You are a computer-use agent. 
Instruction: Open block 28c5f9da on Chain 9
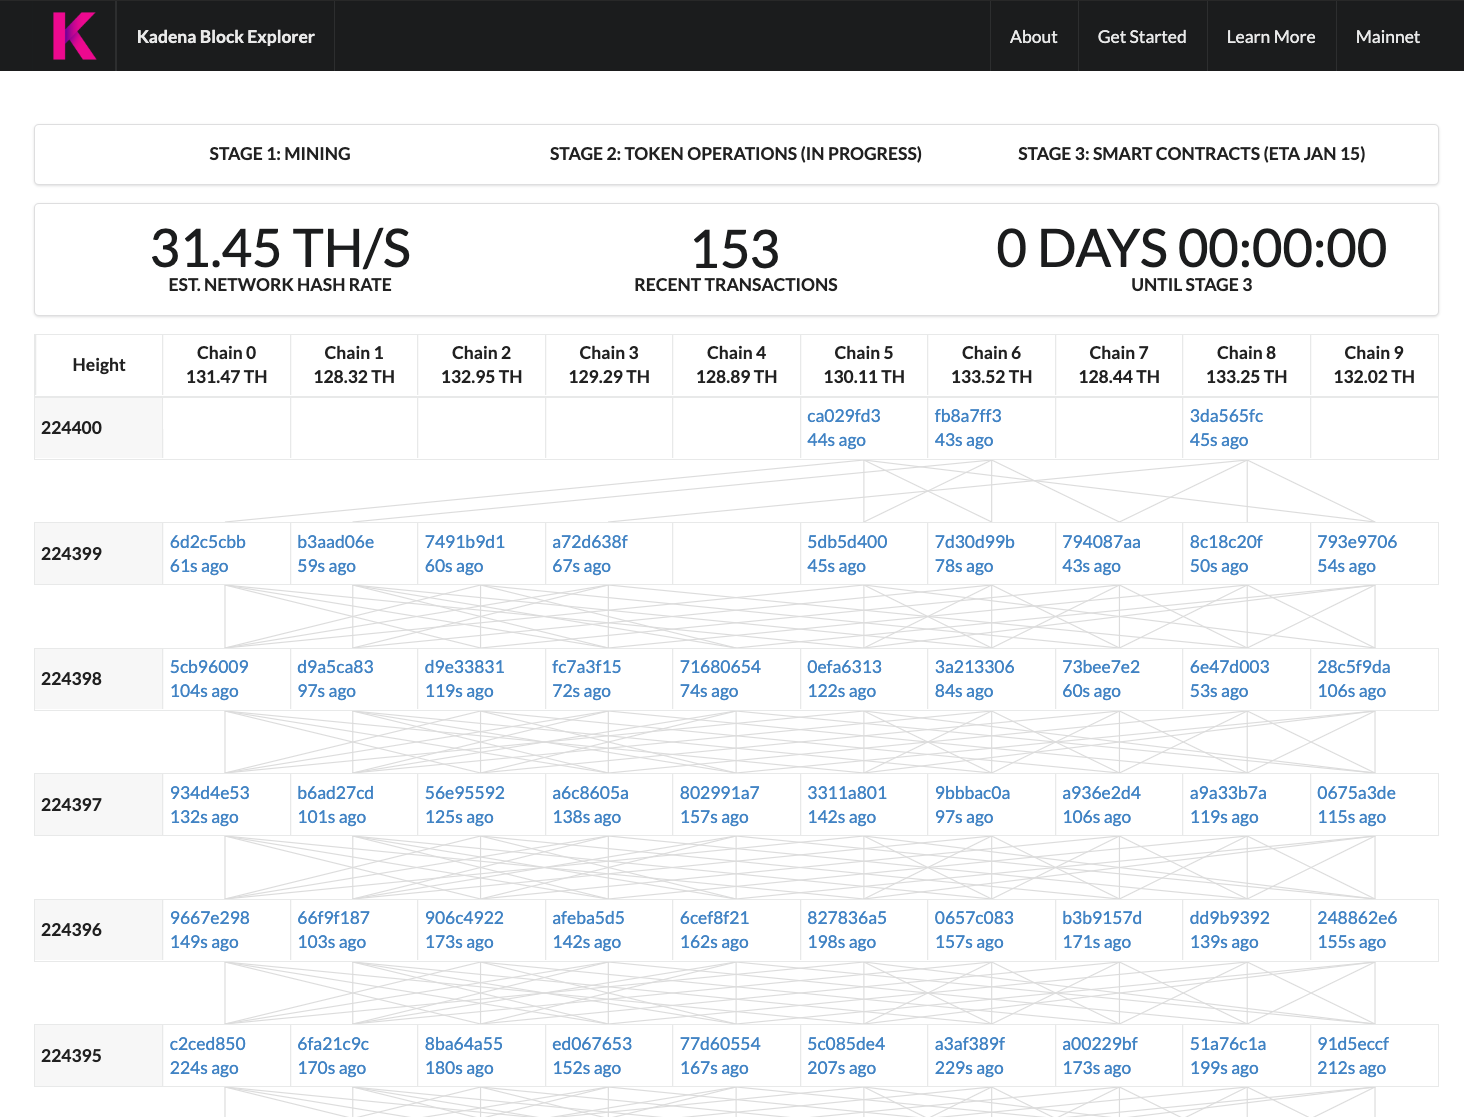pos(1354,667)
